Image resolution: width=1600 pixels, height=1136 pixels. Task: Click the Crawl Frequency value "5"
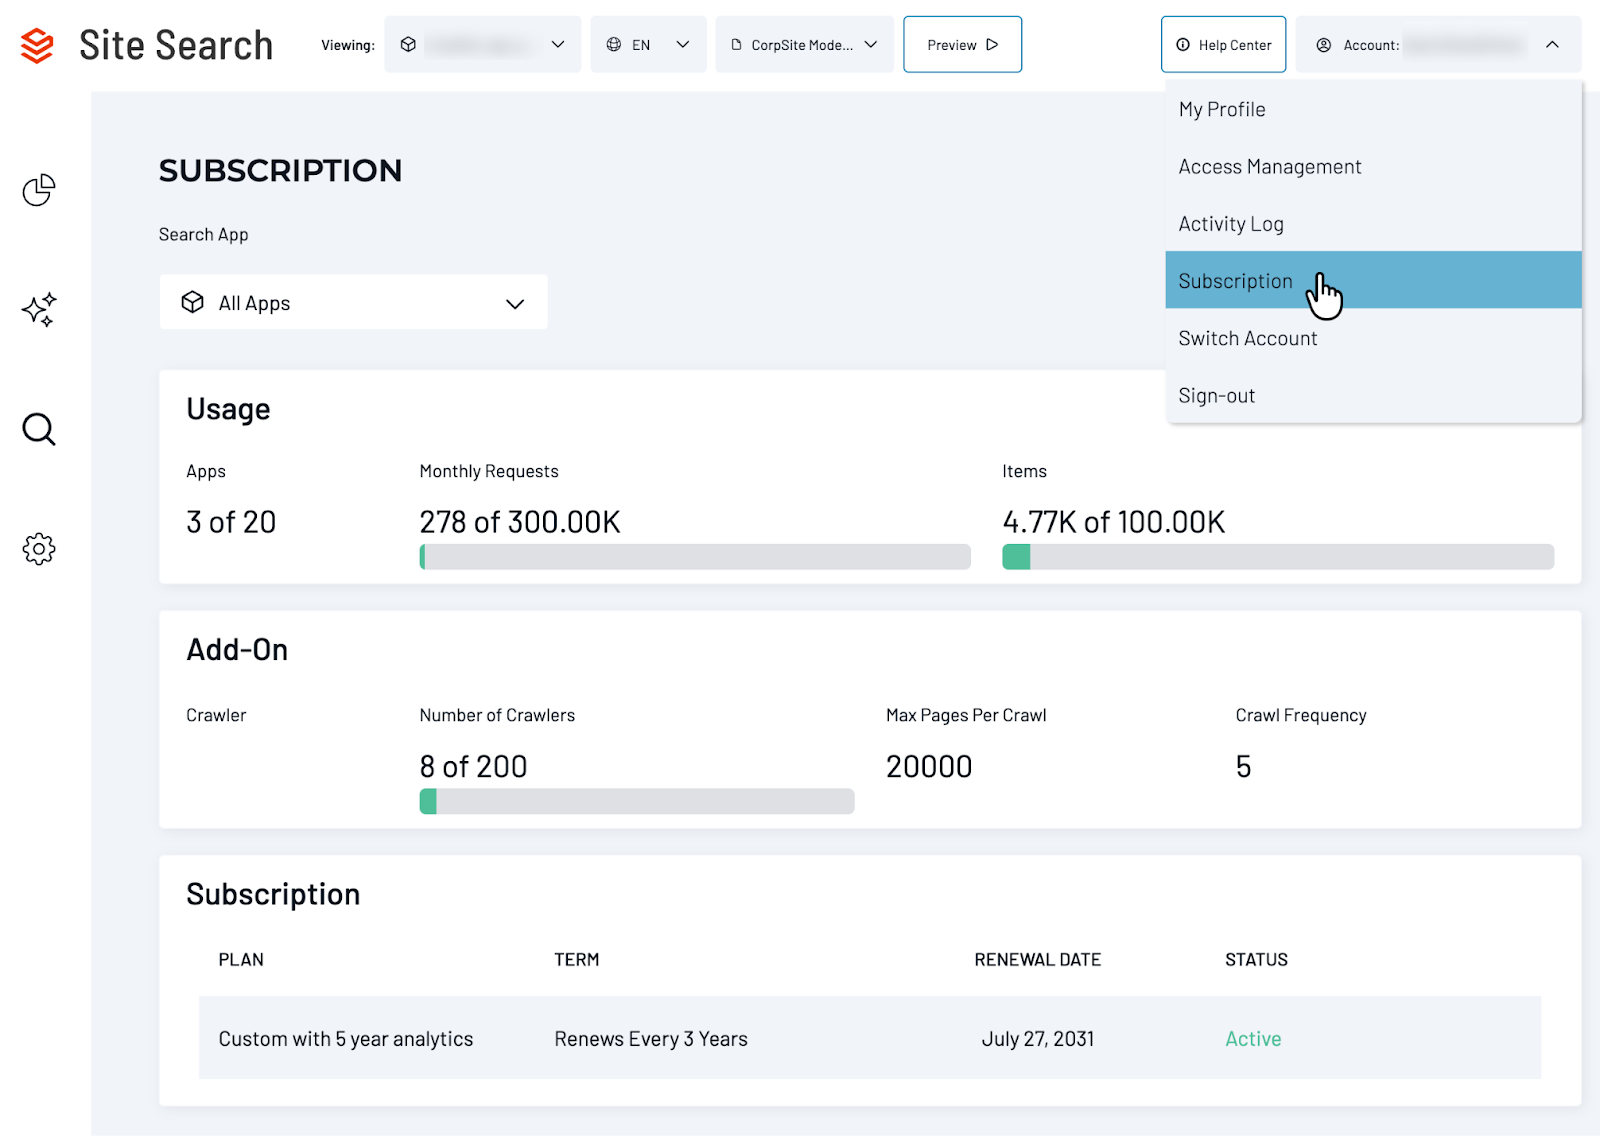(x=1243, y=766)
